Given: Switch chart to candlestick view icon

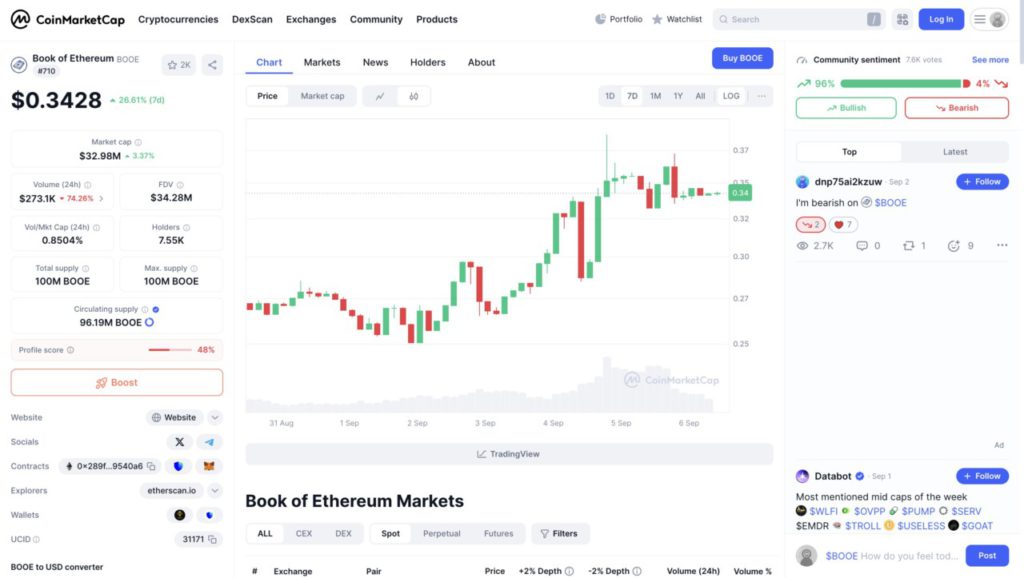Looking at the screenshot, I should (413, 96).
